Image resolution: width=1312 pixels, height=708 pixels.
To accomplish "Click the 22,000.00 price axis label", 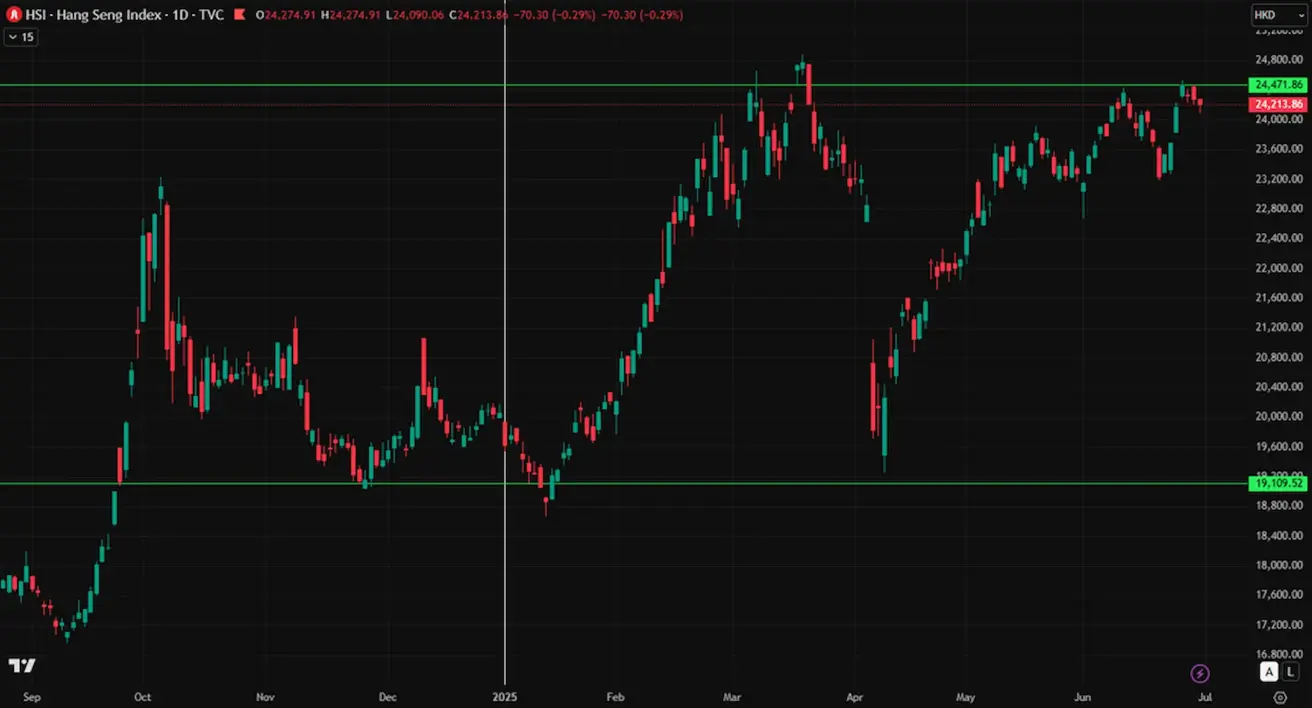I will [1277, 268].
